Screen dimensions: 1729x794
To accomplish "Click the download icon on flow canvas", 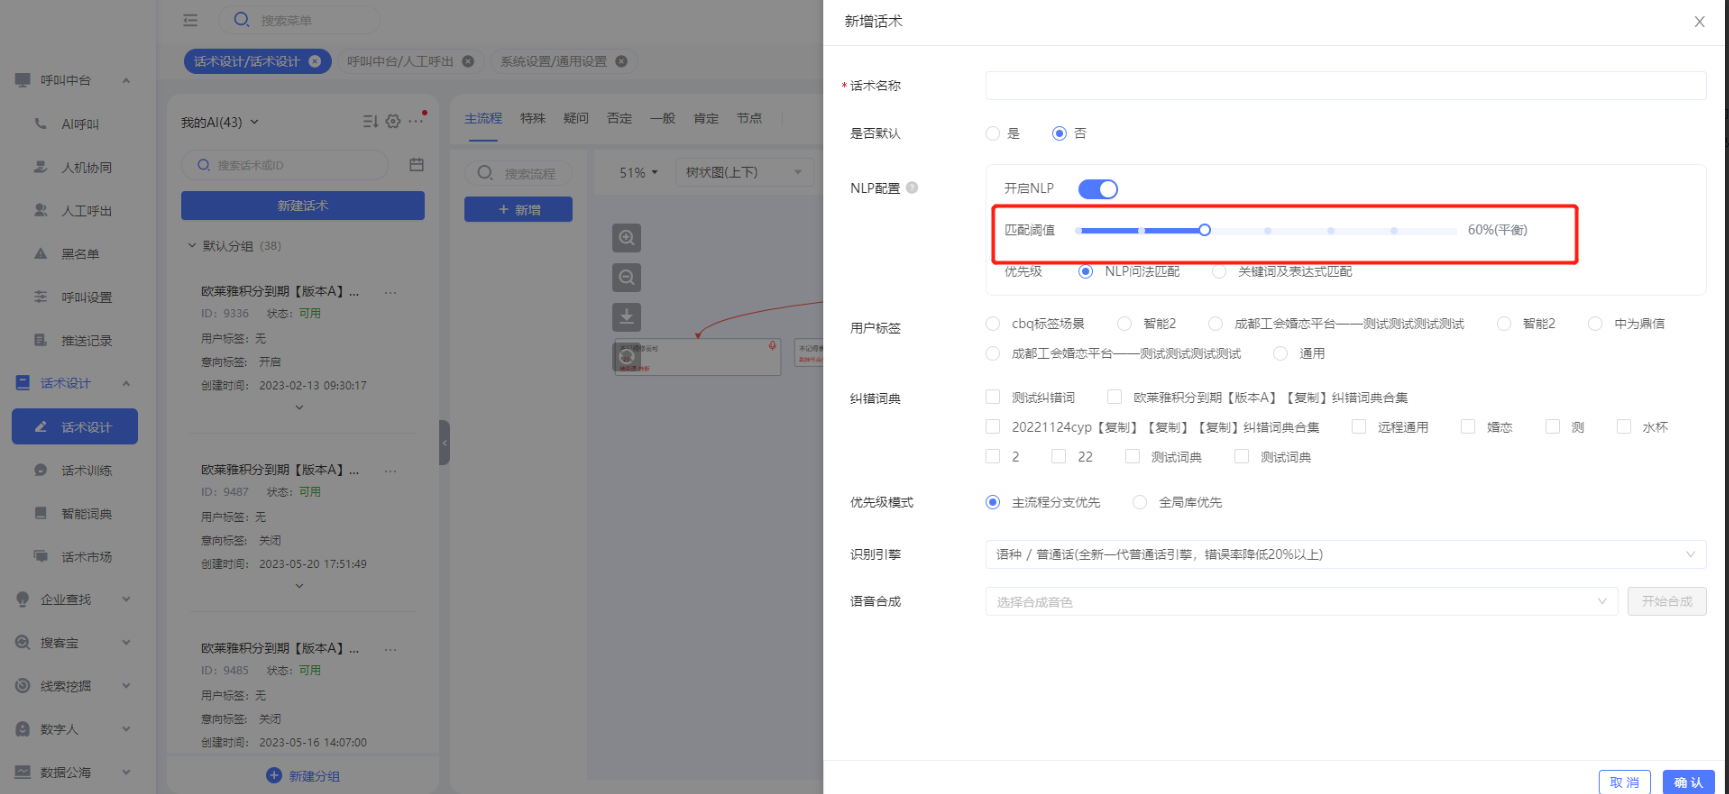I will (626, 317).
